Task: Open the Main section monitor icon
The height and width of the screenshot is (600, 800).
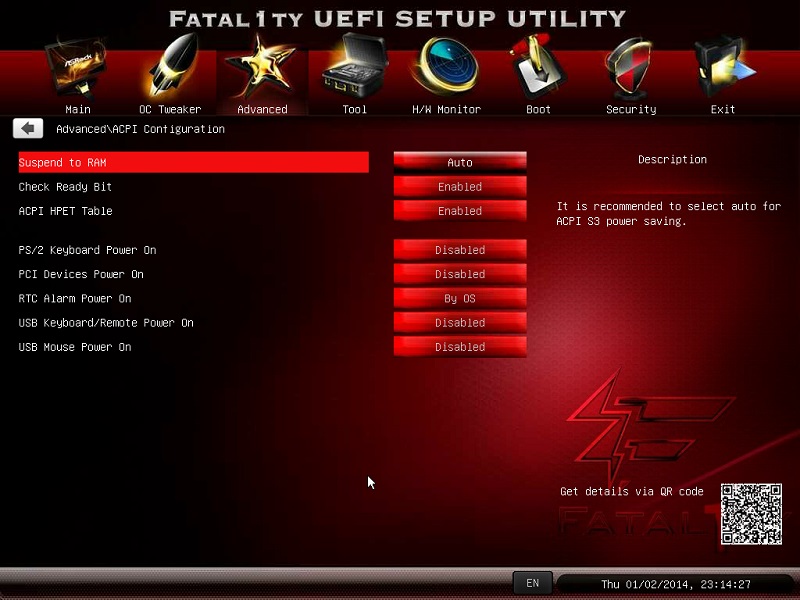Action: click(x=77, y=70)
